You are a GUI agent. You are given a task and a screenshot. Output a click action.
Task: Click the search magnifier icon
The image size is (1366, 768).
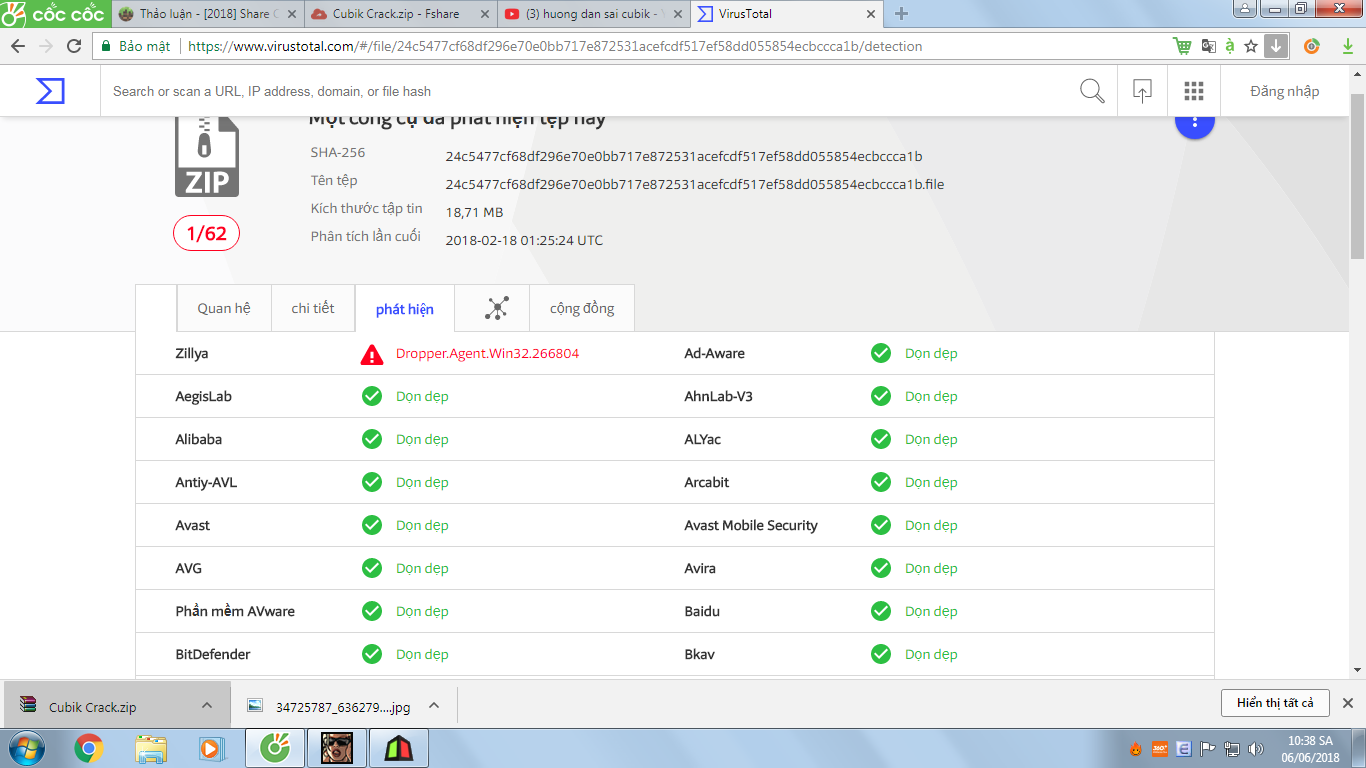[x=1092, y=91]
